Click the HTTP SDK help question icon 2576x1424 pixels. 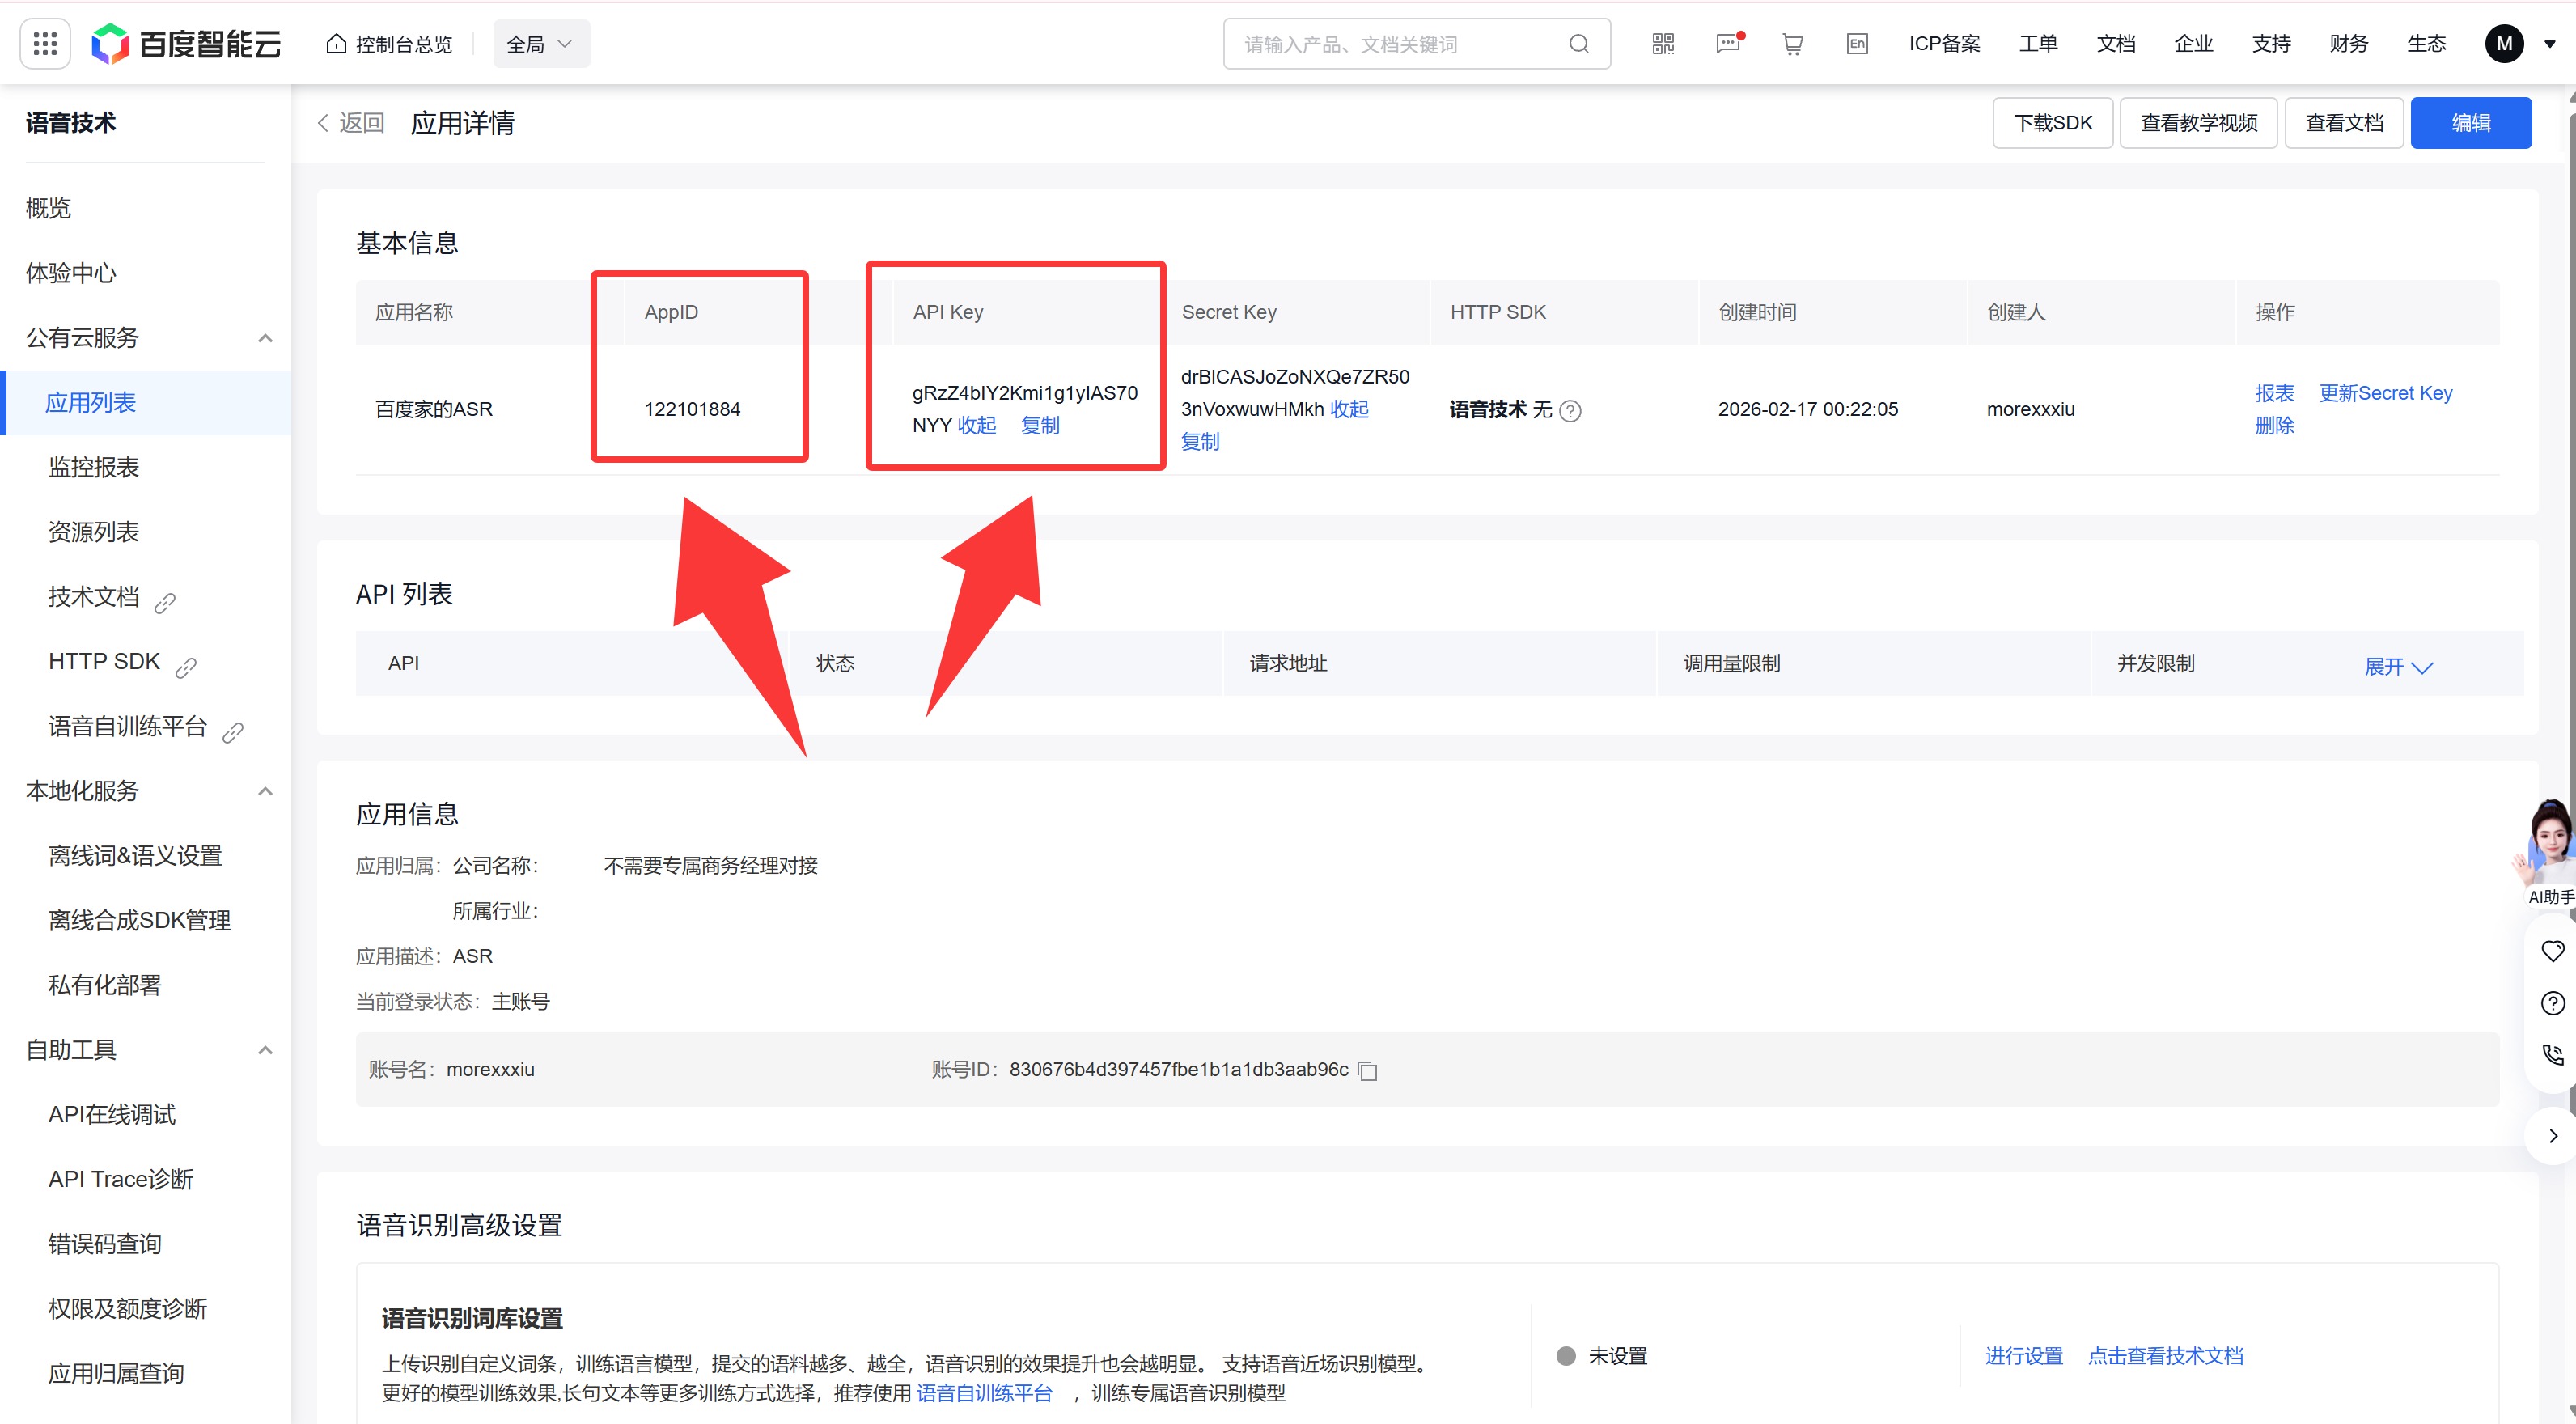pos(1571,410)
